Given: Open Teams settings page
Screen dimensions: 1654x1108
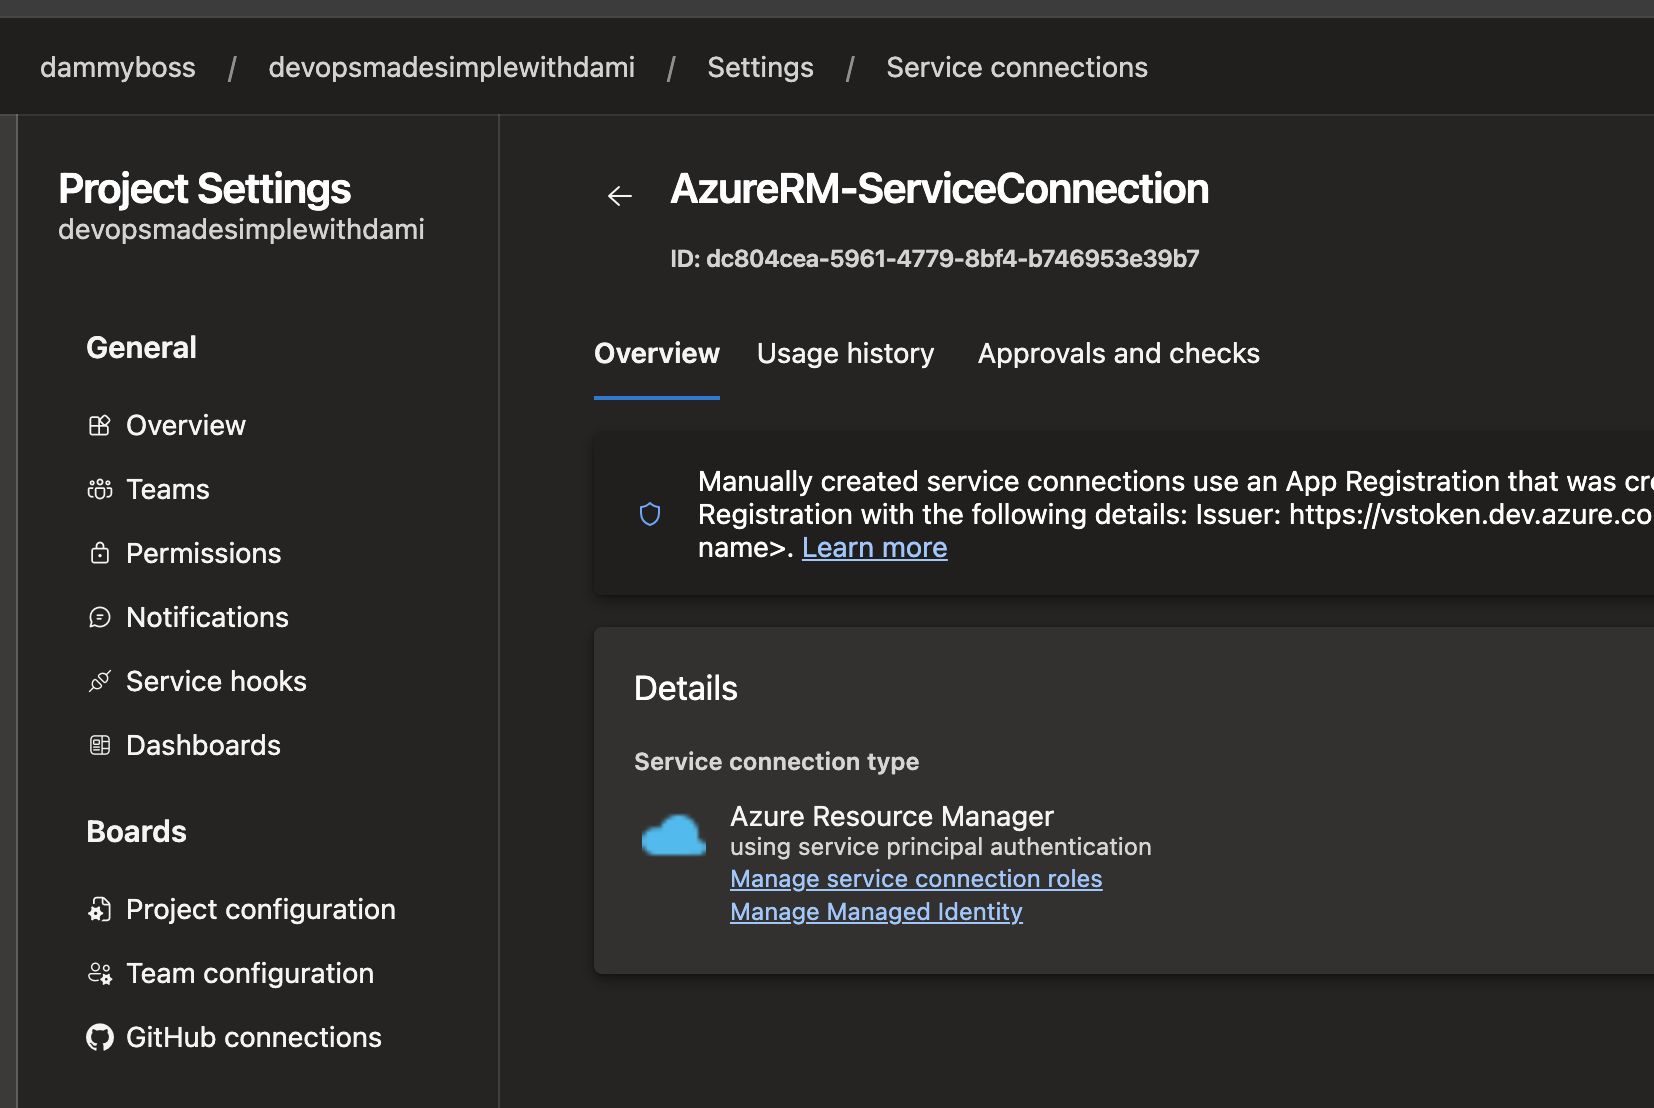Looking at the screenshot, I should coord(168,490).
